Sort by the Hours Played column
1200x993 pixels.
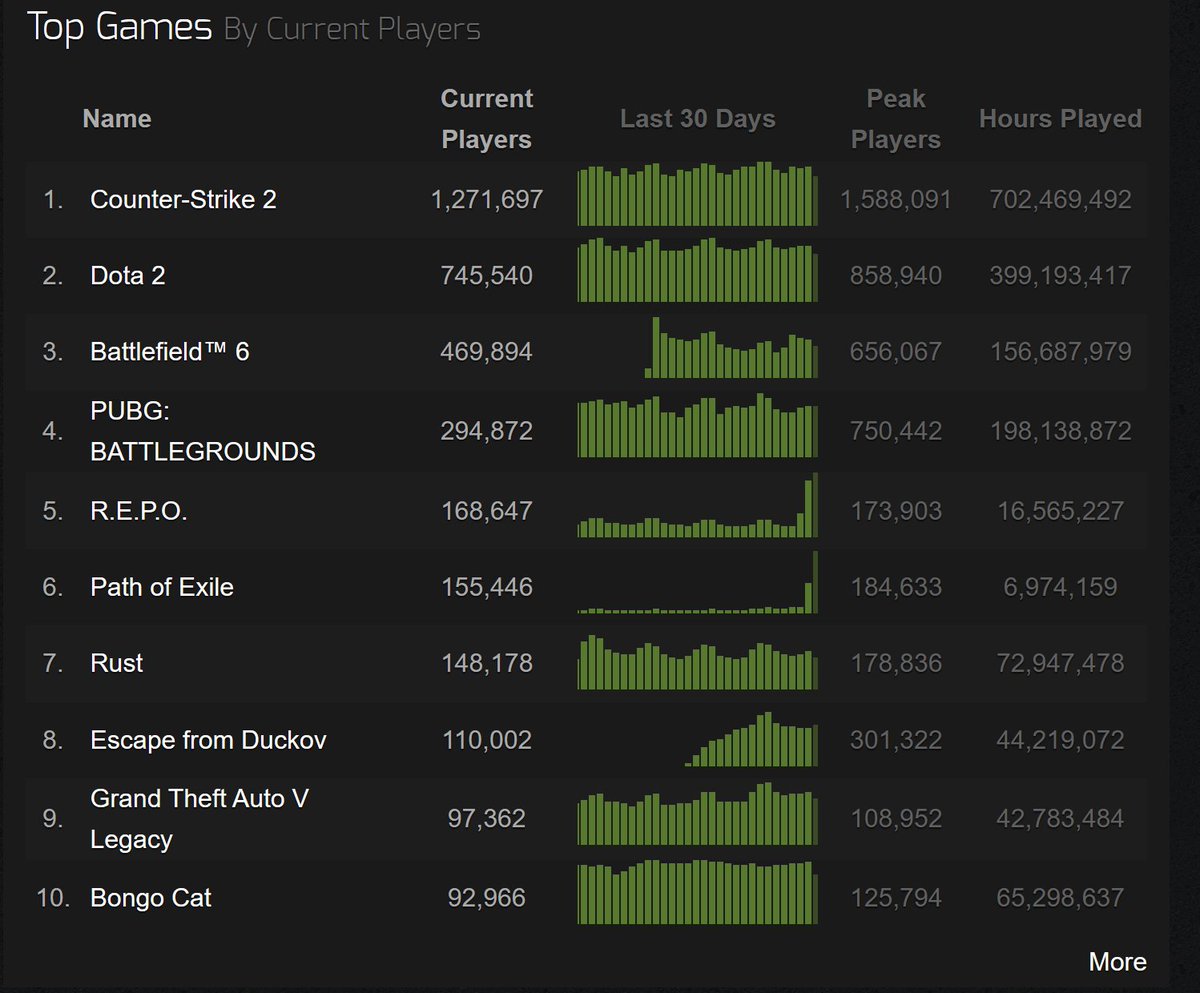[x=1060, y=118]
